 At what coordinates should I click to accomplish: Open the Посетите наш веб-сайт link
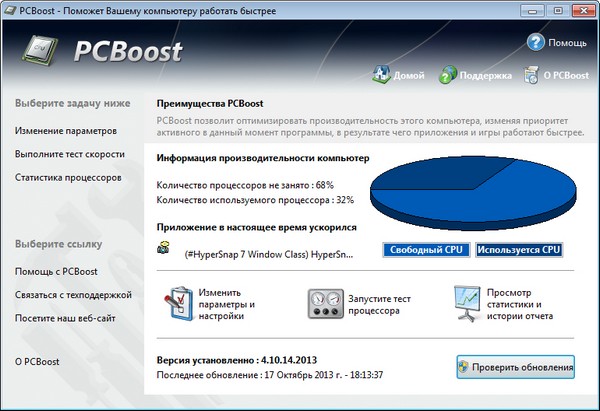65,318
